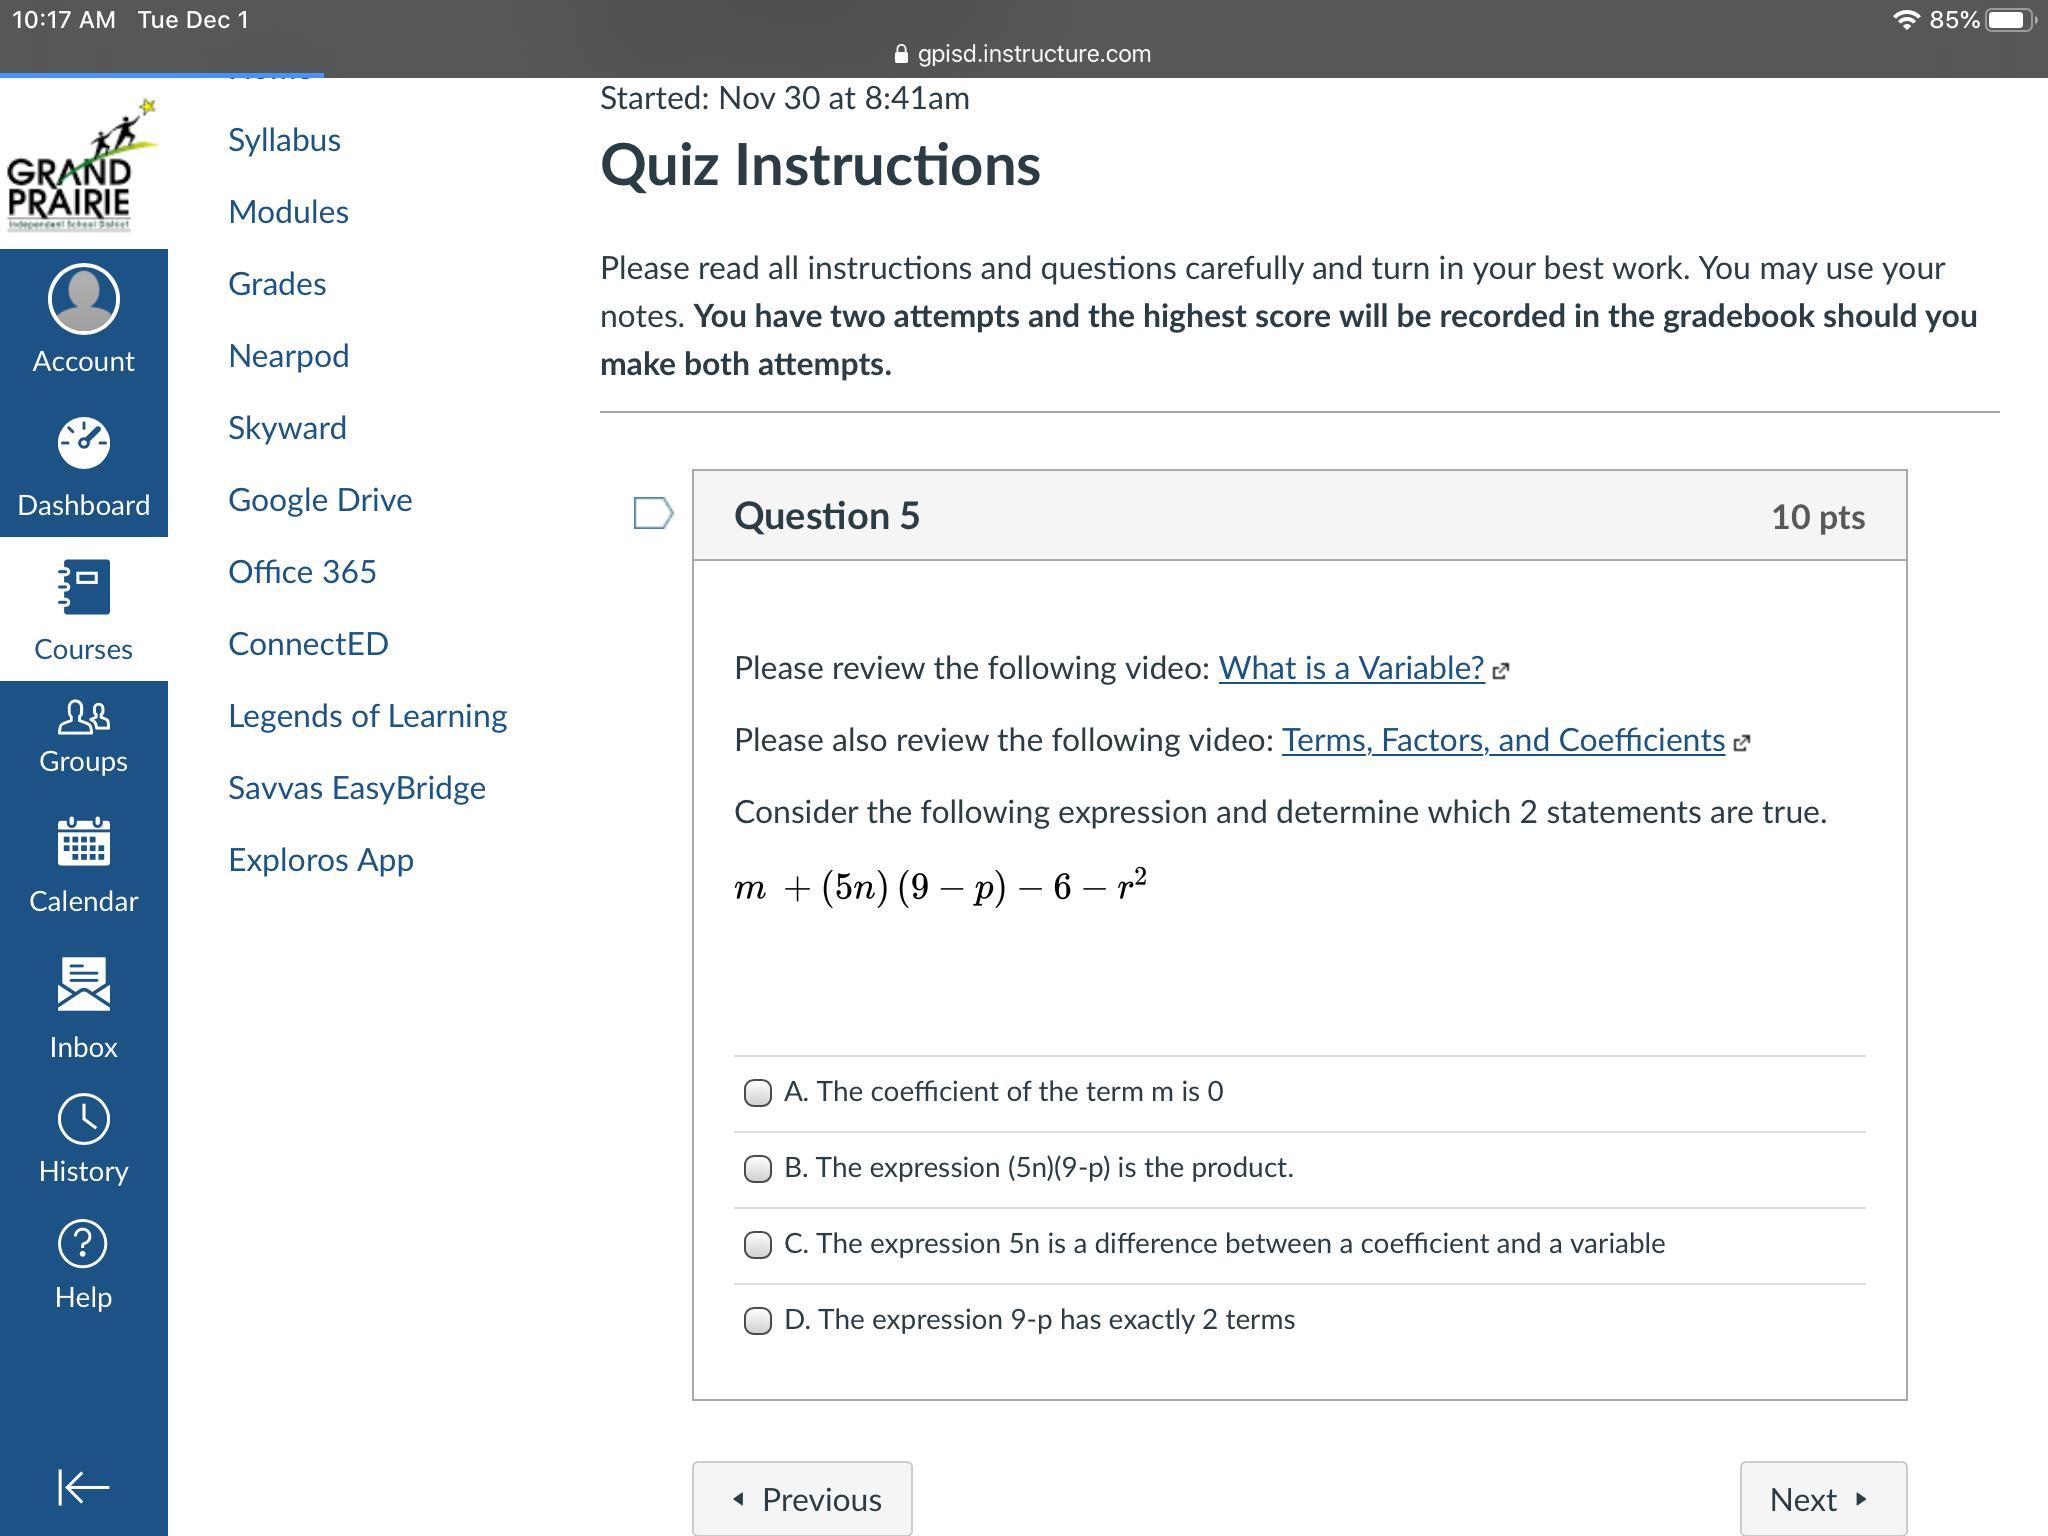This screenshot has height=1536, width=2048.
Task: Check answer A about coefficient of m
Action: click(x=758, y=1093)
